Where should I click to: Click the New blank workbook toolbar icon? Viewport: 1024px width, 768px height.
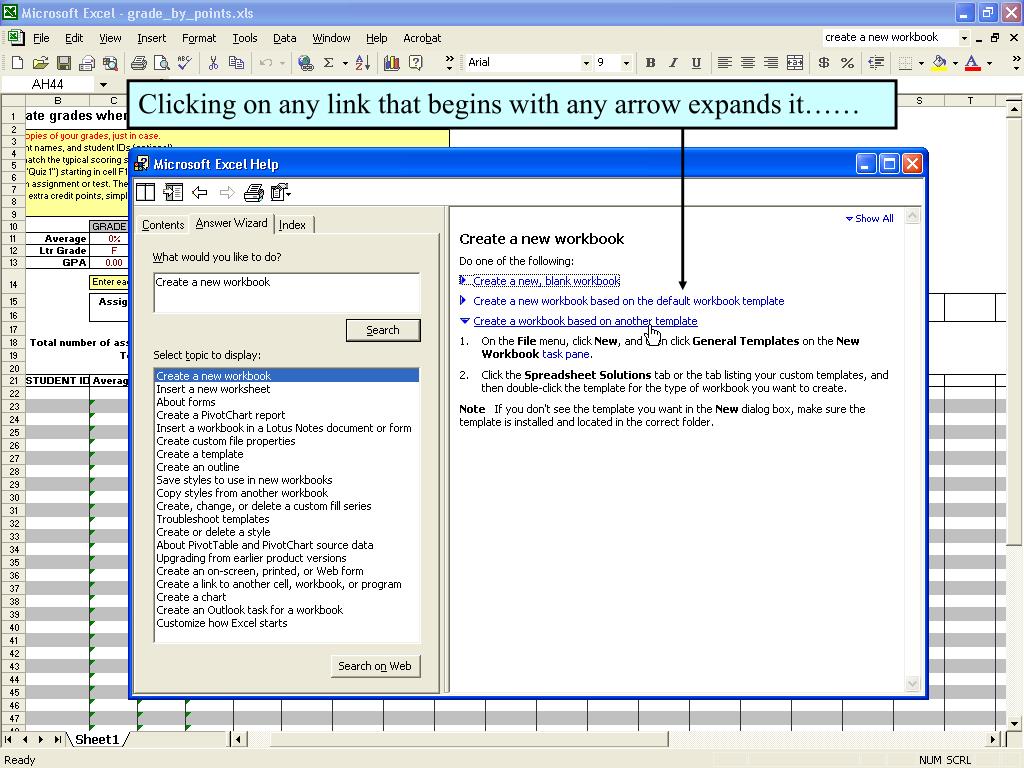pyautogui.click(x=18, y=63)
